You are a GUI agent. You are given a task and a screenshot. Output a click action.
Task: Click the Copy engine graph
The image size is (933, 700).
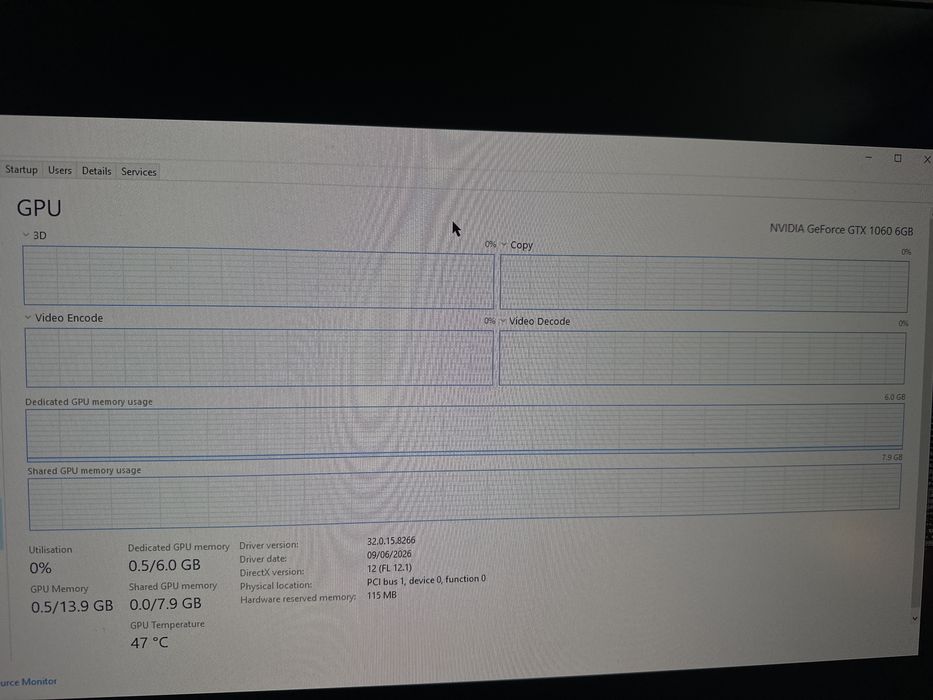[704, 283]
